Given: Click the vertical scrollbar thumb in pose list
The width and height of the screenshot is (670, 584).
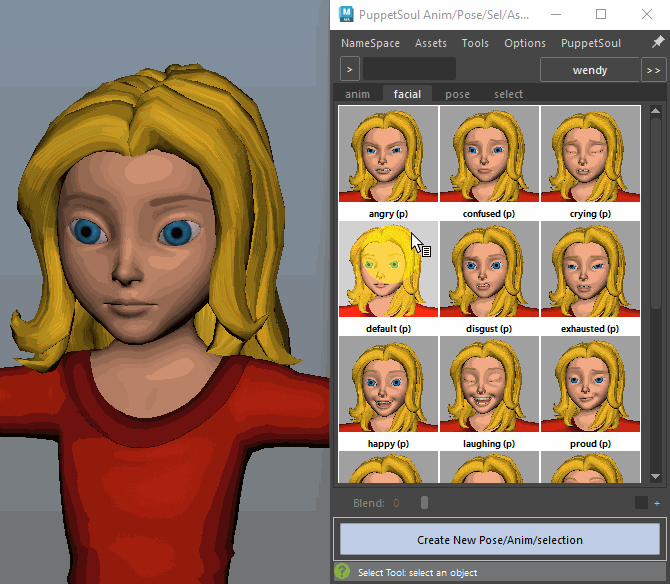Looking at the screenshot, I should tap(655, 212).
